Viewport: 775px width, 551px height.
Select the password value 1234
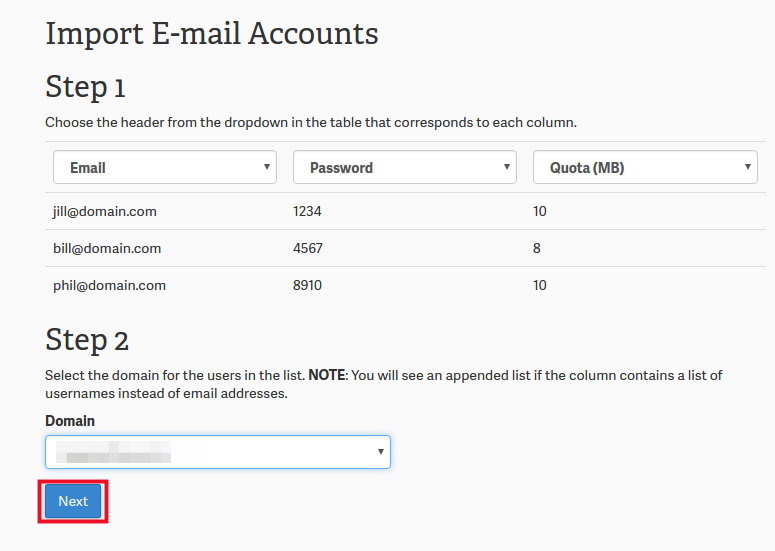click(x=308, y=212)
